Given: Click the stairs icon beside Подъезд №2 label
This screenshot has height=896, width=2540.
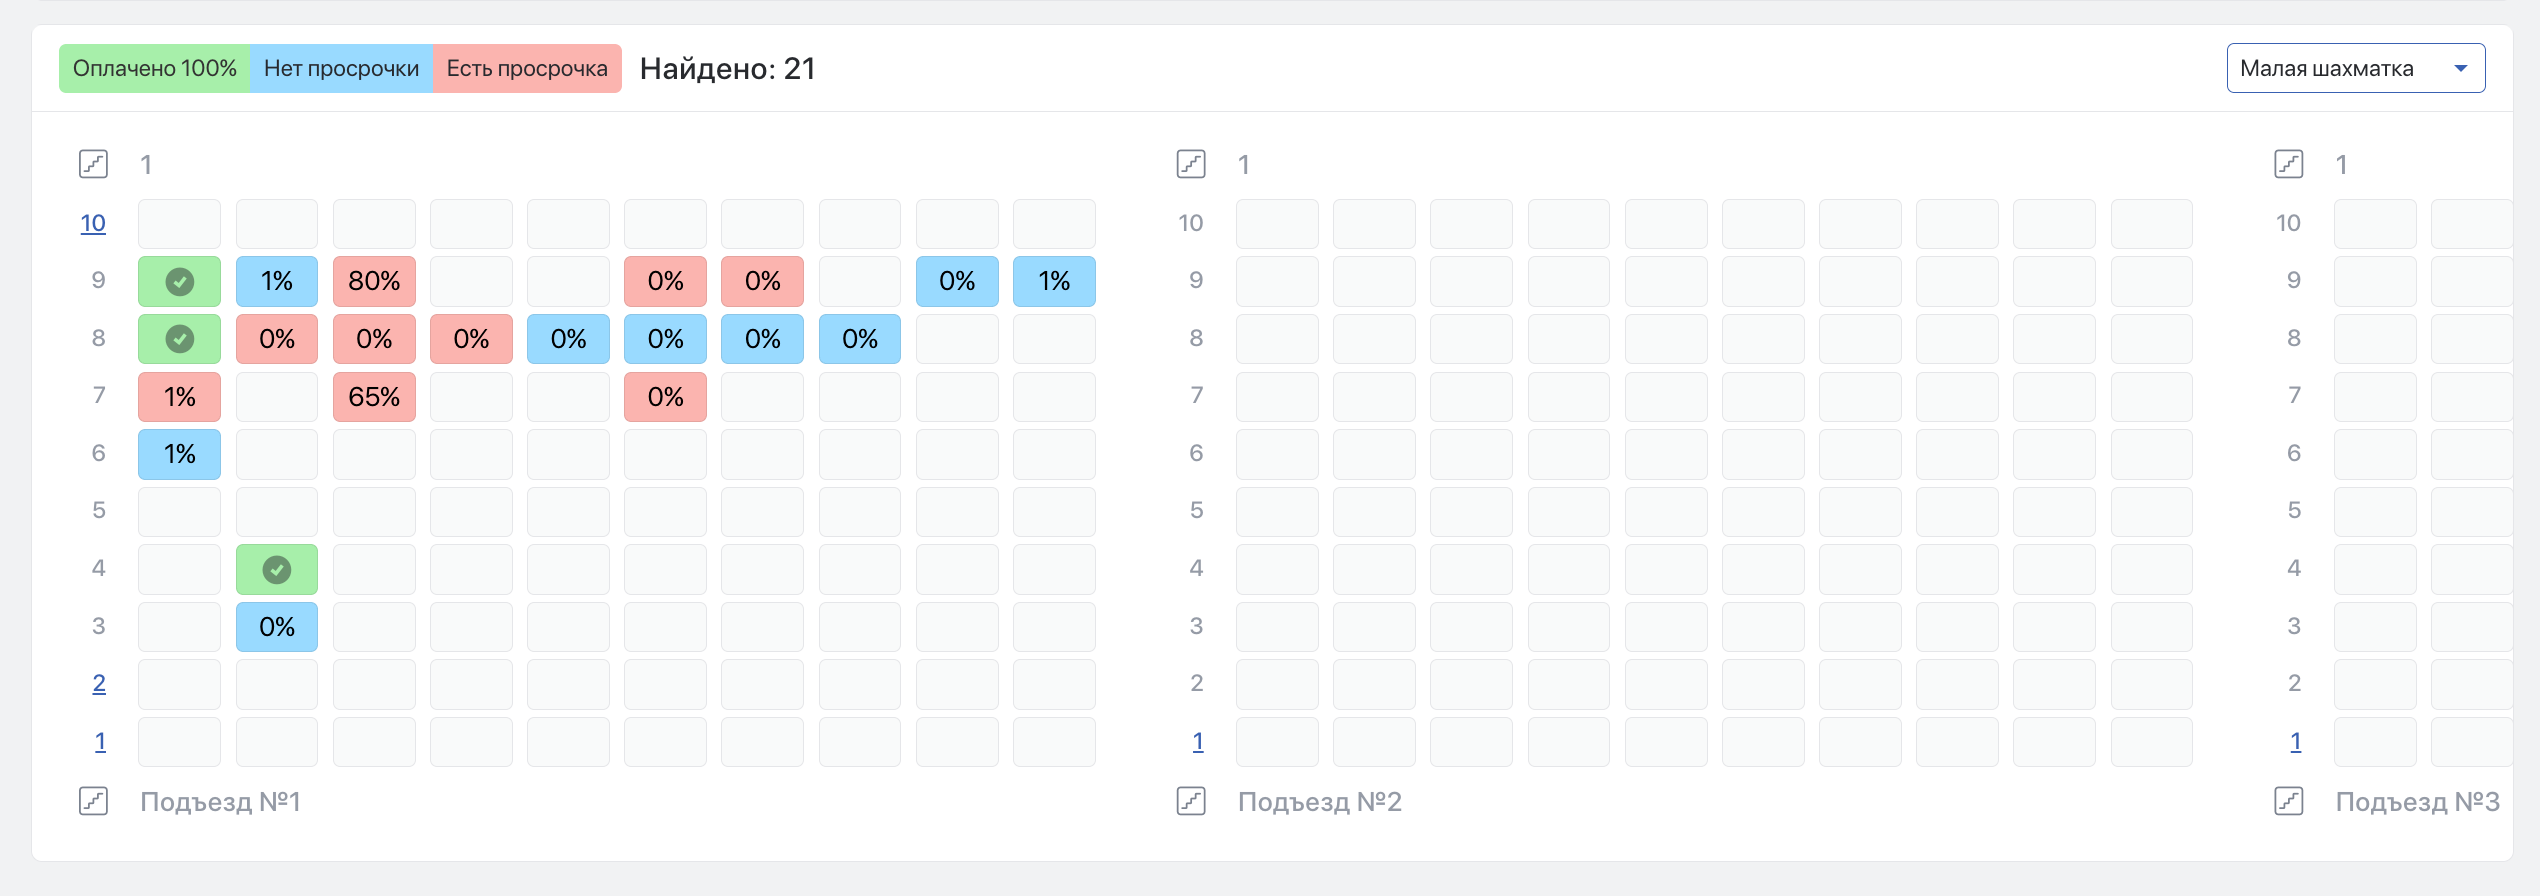Looking at the screenshot, I should pos(1191,801).
